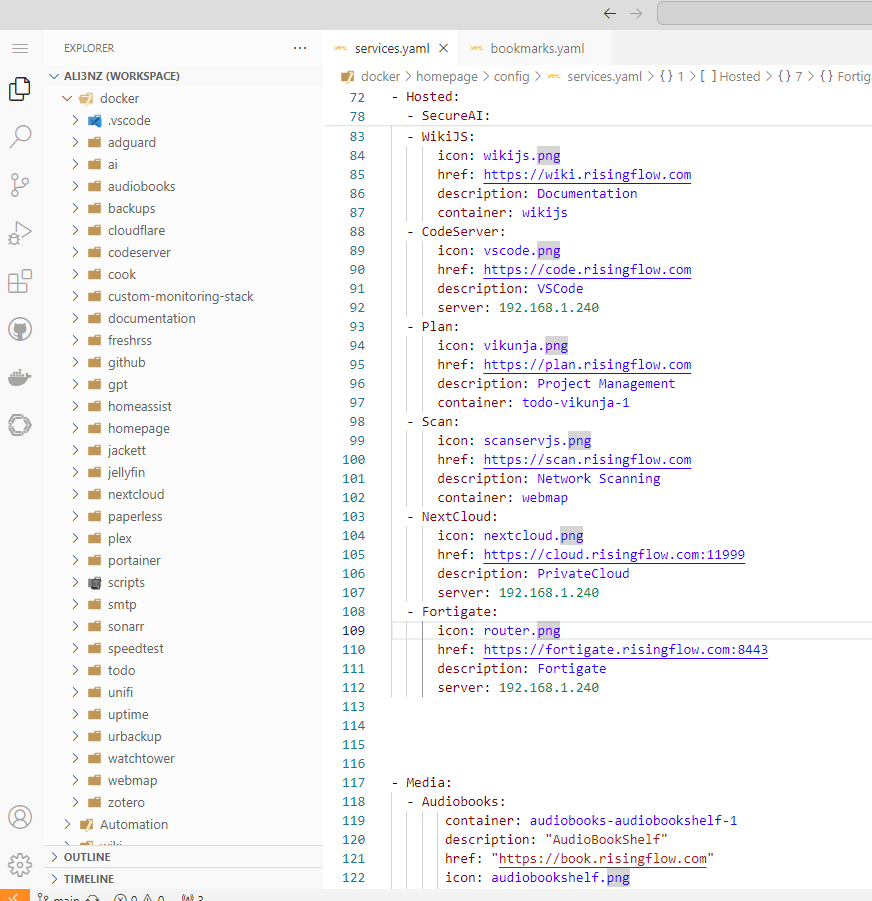Image resolution: width=872 pixels, height=901 pixels.
Task: Open the Manage settings gear icon
Action: [20, 865]
